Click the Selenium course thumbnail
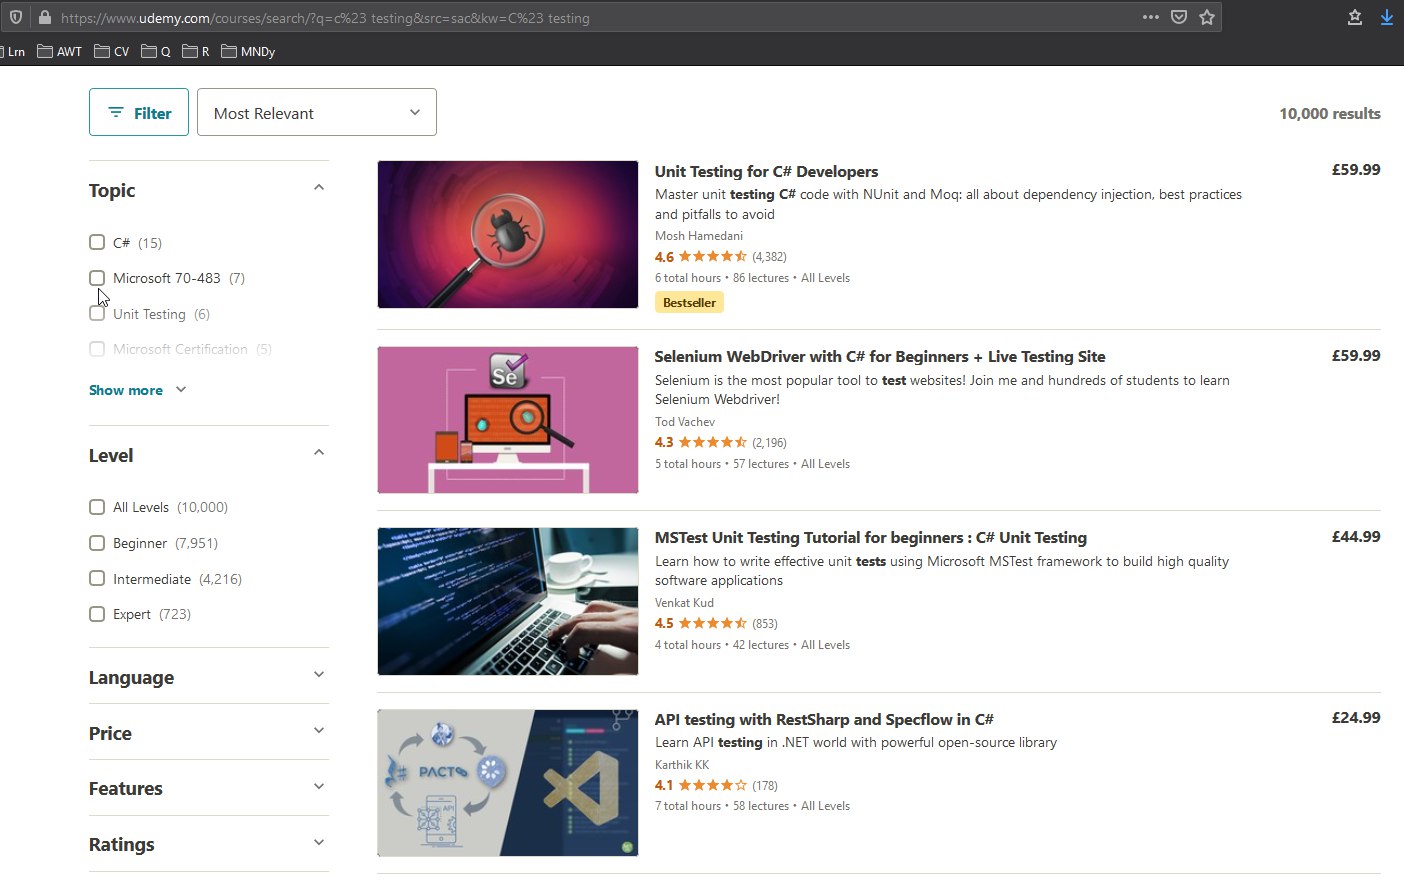The image size is (1404, 884). coord(508,420)
